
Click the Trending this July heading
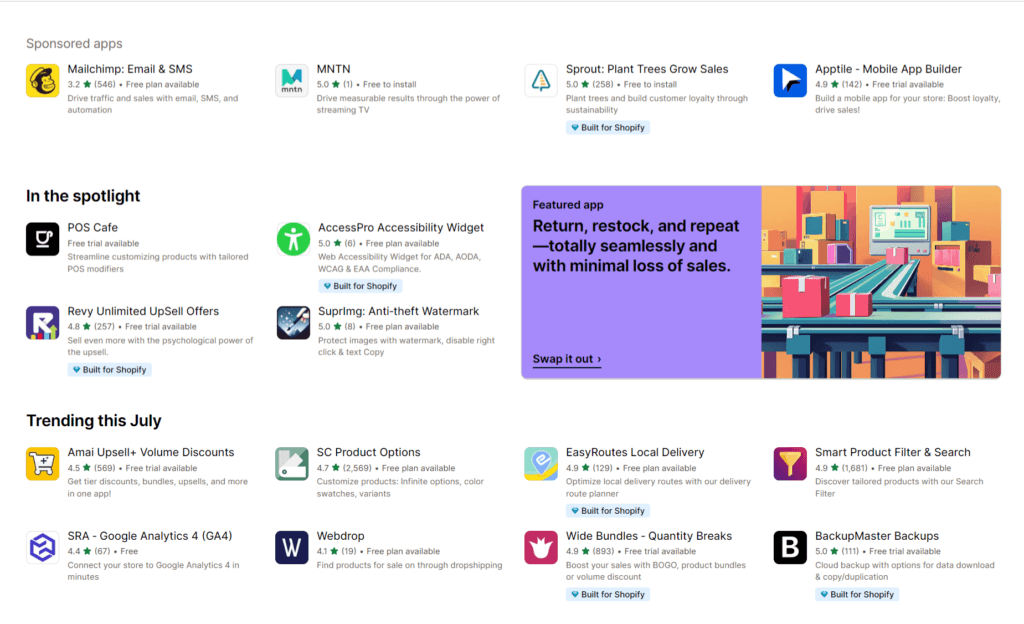94,420
